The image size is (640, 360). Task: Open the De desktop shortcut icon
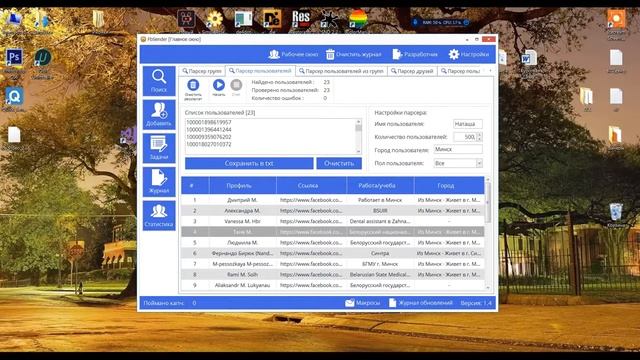[272, 19]
